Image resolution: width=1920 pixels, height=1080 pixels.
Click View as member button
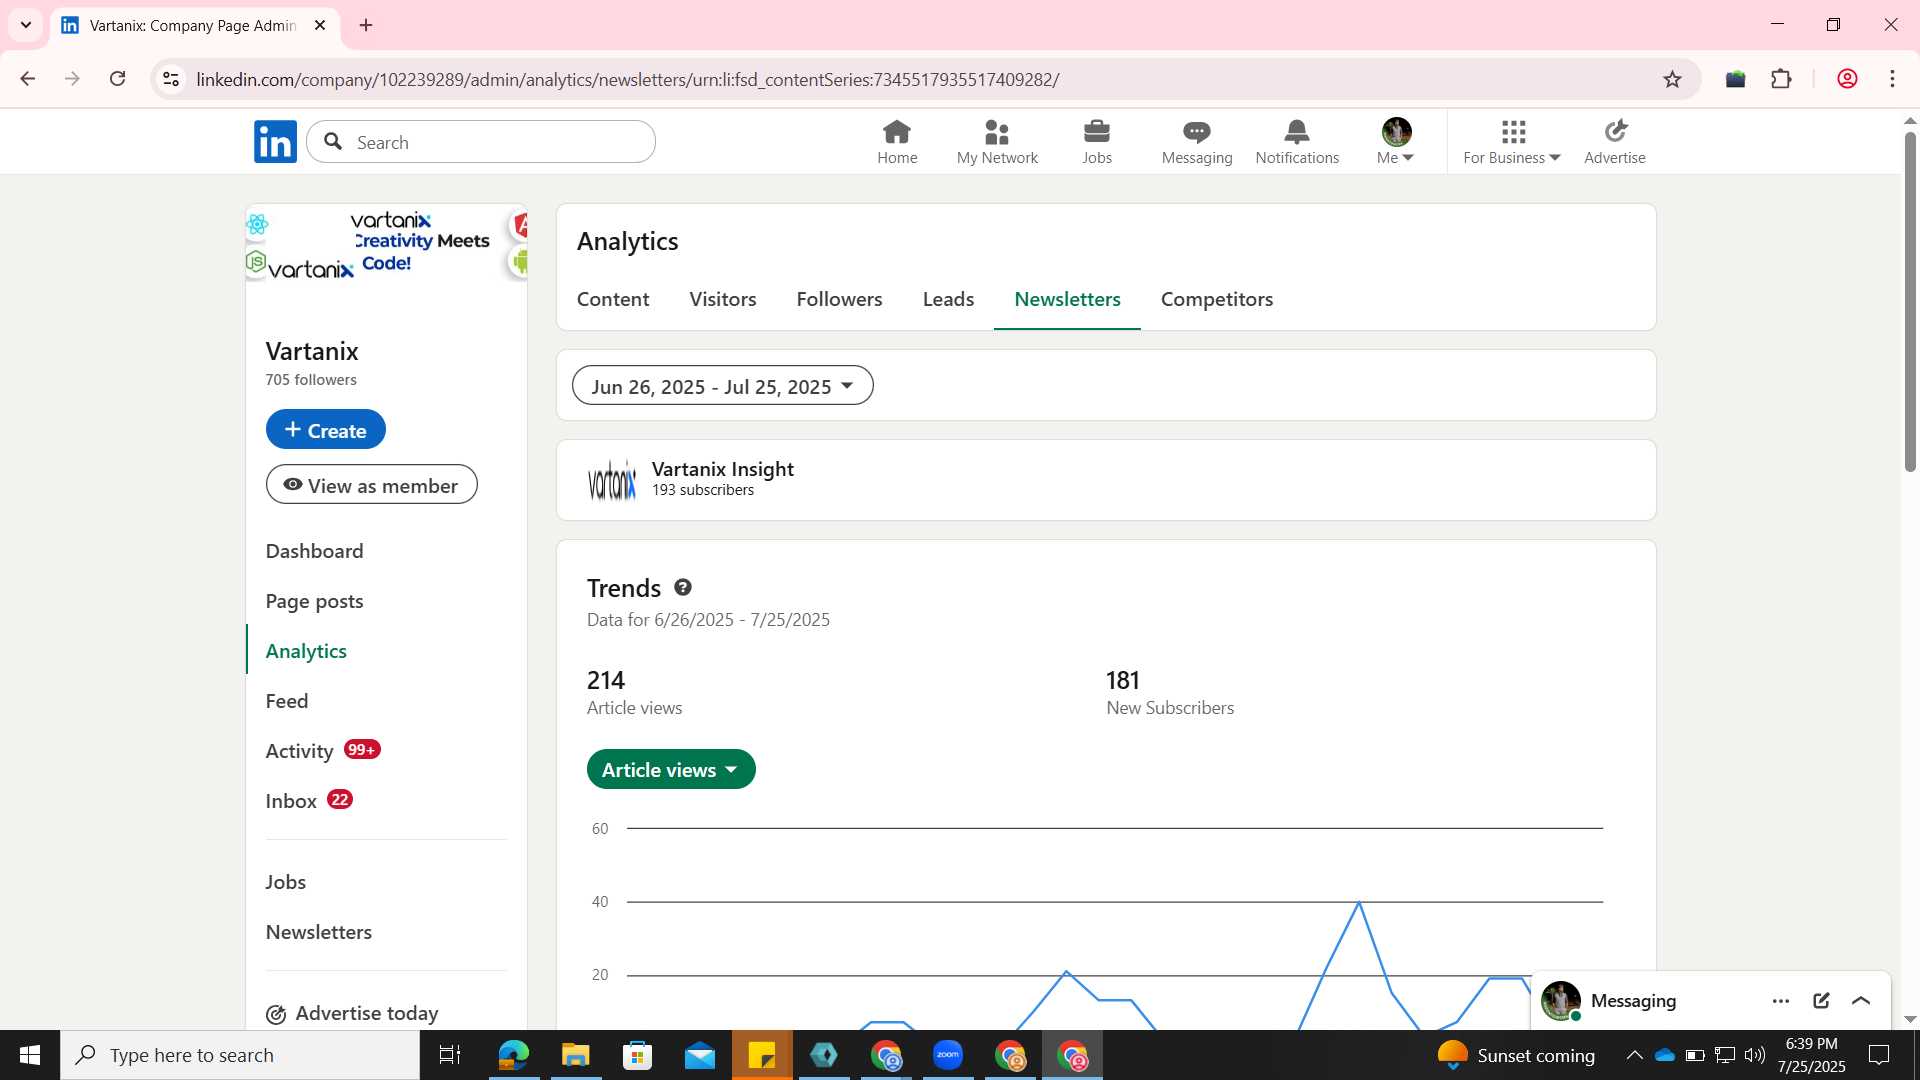[371, 485]
